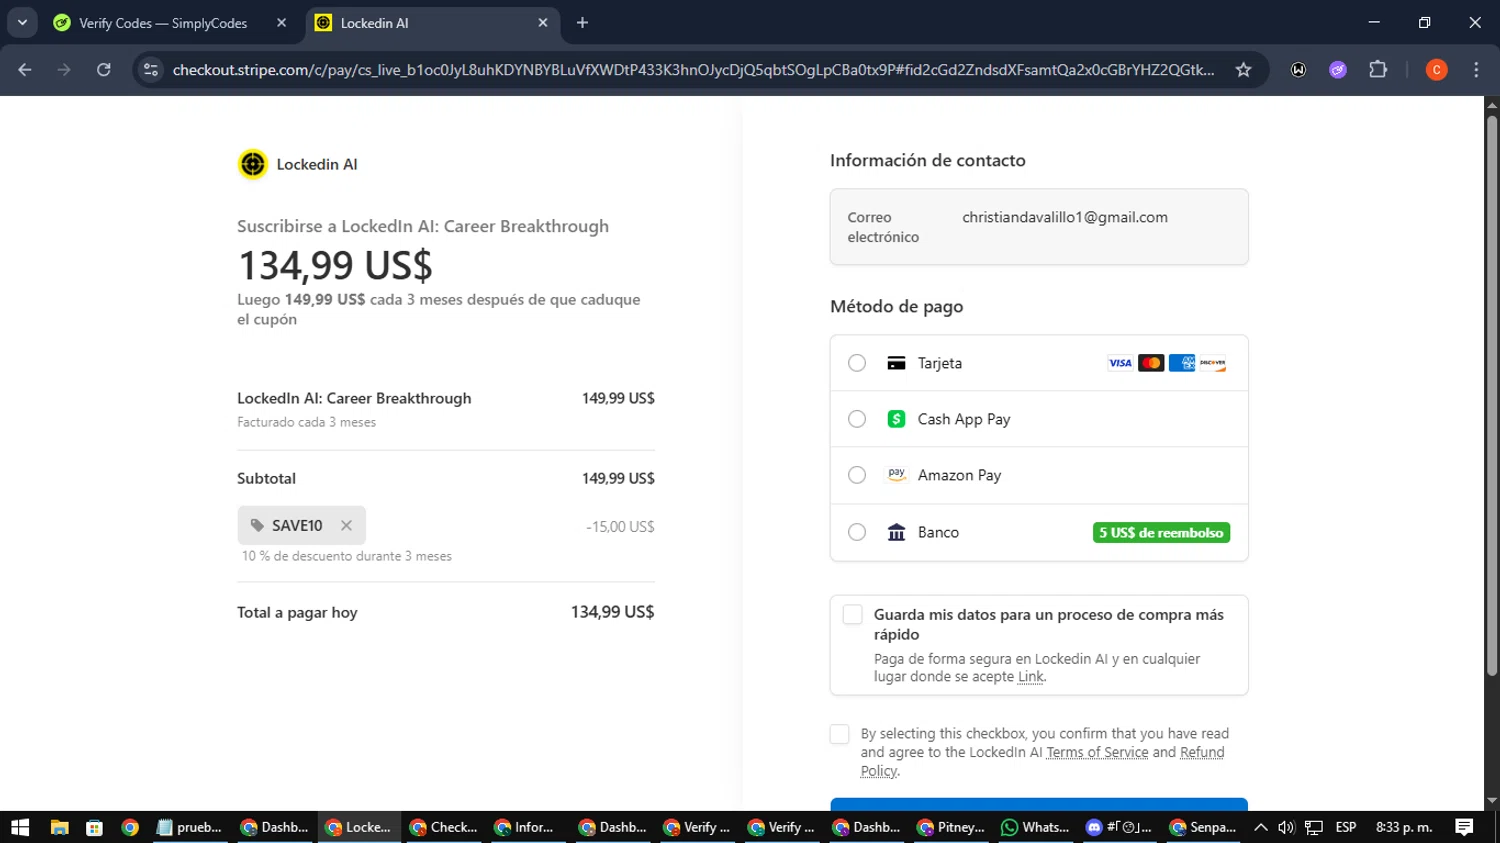Switch to the Senpa... Chrome taskbar window
Image resolution: width=1500 pixels, height=843 pixels.
(1203, 827)
